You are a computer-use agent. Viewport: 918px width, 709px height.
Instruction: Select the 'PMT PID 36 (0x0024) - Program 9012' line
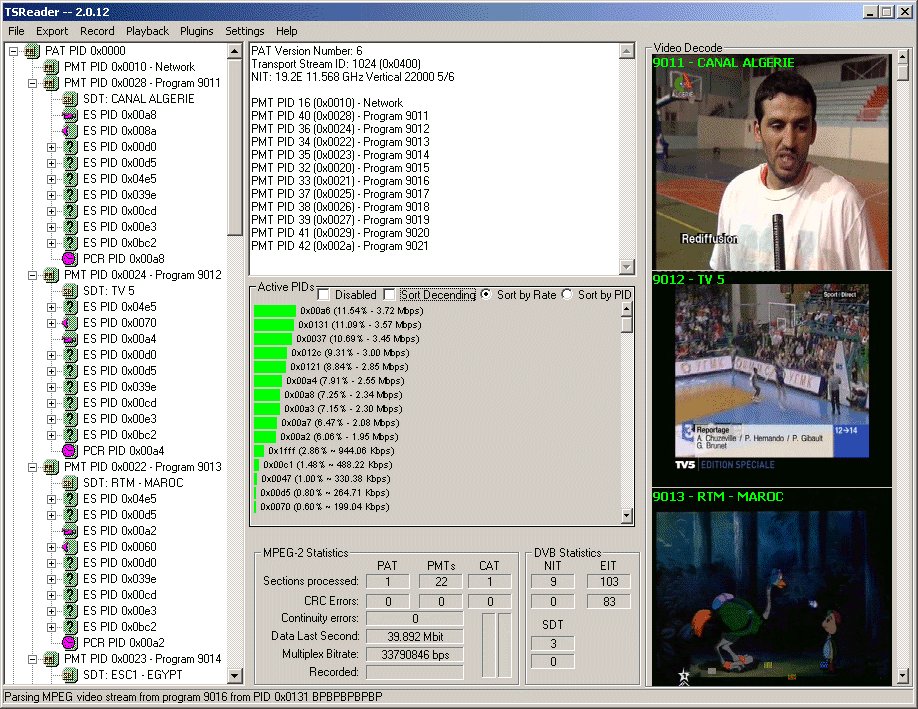(340, 129)
